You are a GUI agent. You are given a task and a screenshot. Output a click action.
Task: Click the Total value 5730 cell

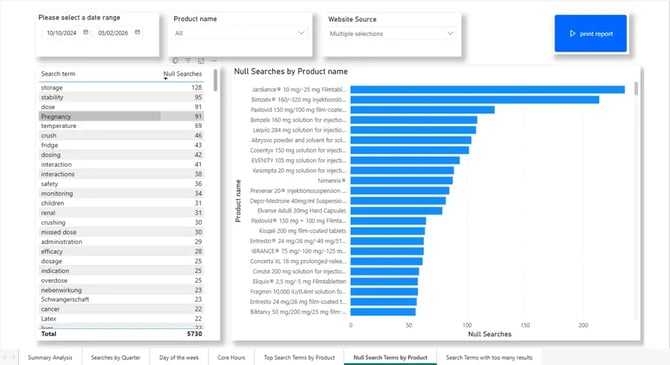click(194, 334)
